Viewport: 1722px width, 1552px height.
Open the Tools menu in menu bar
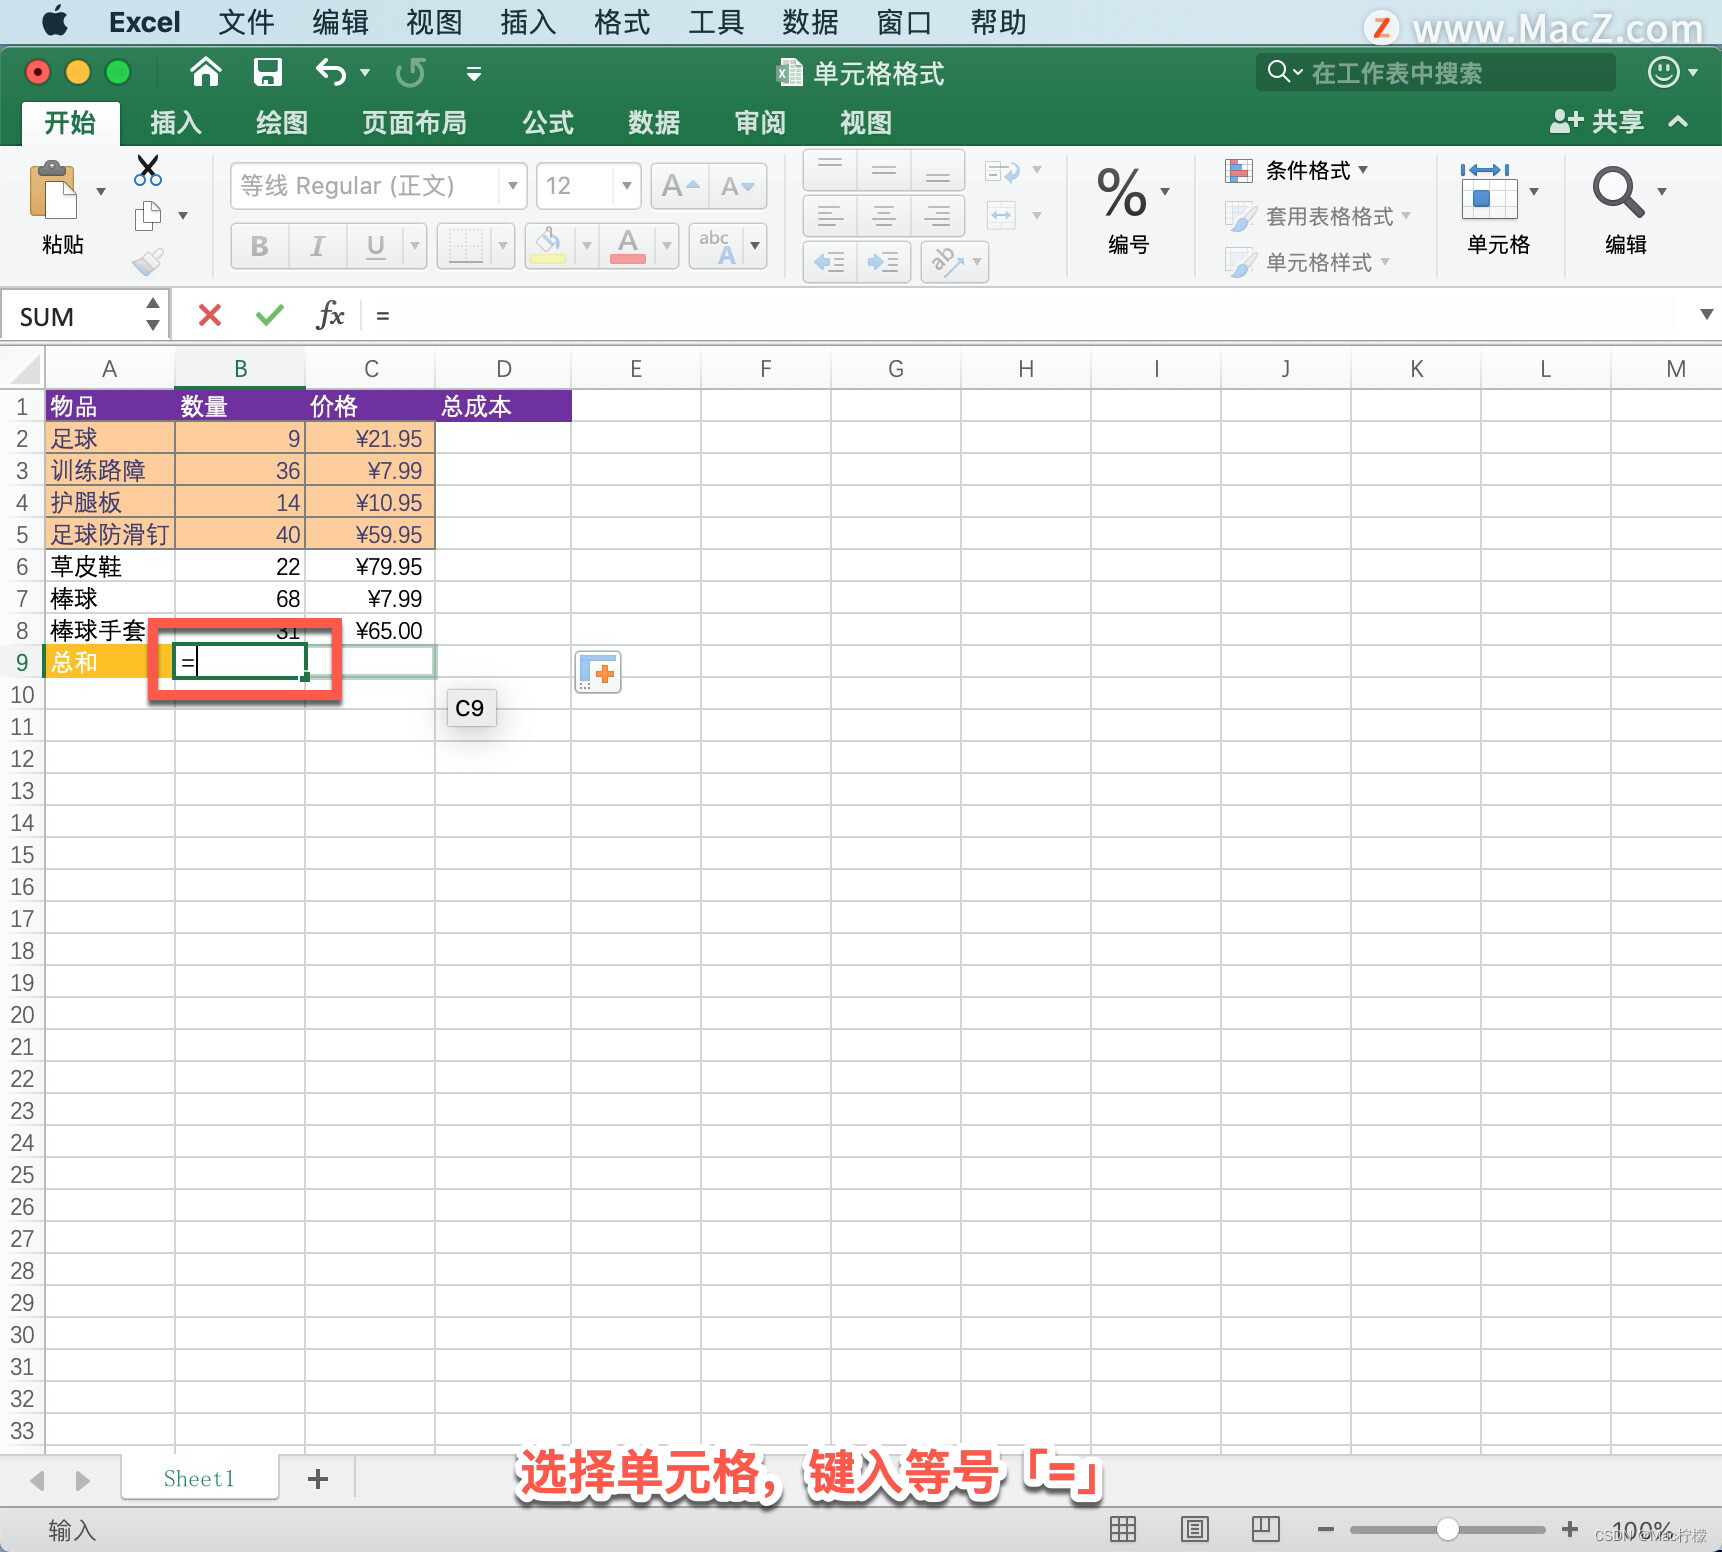coord(716,22)
